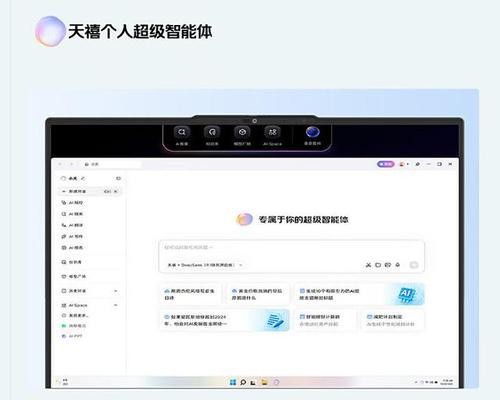Viewport: 500px width, 400px height.
Task: Click the pencil edit icon beside the sidebar title
Action: coord(83,178)
